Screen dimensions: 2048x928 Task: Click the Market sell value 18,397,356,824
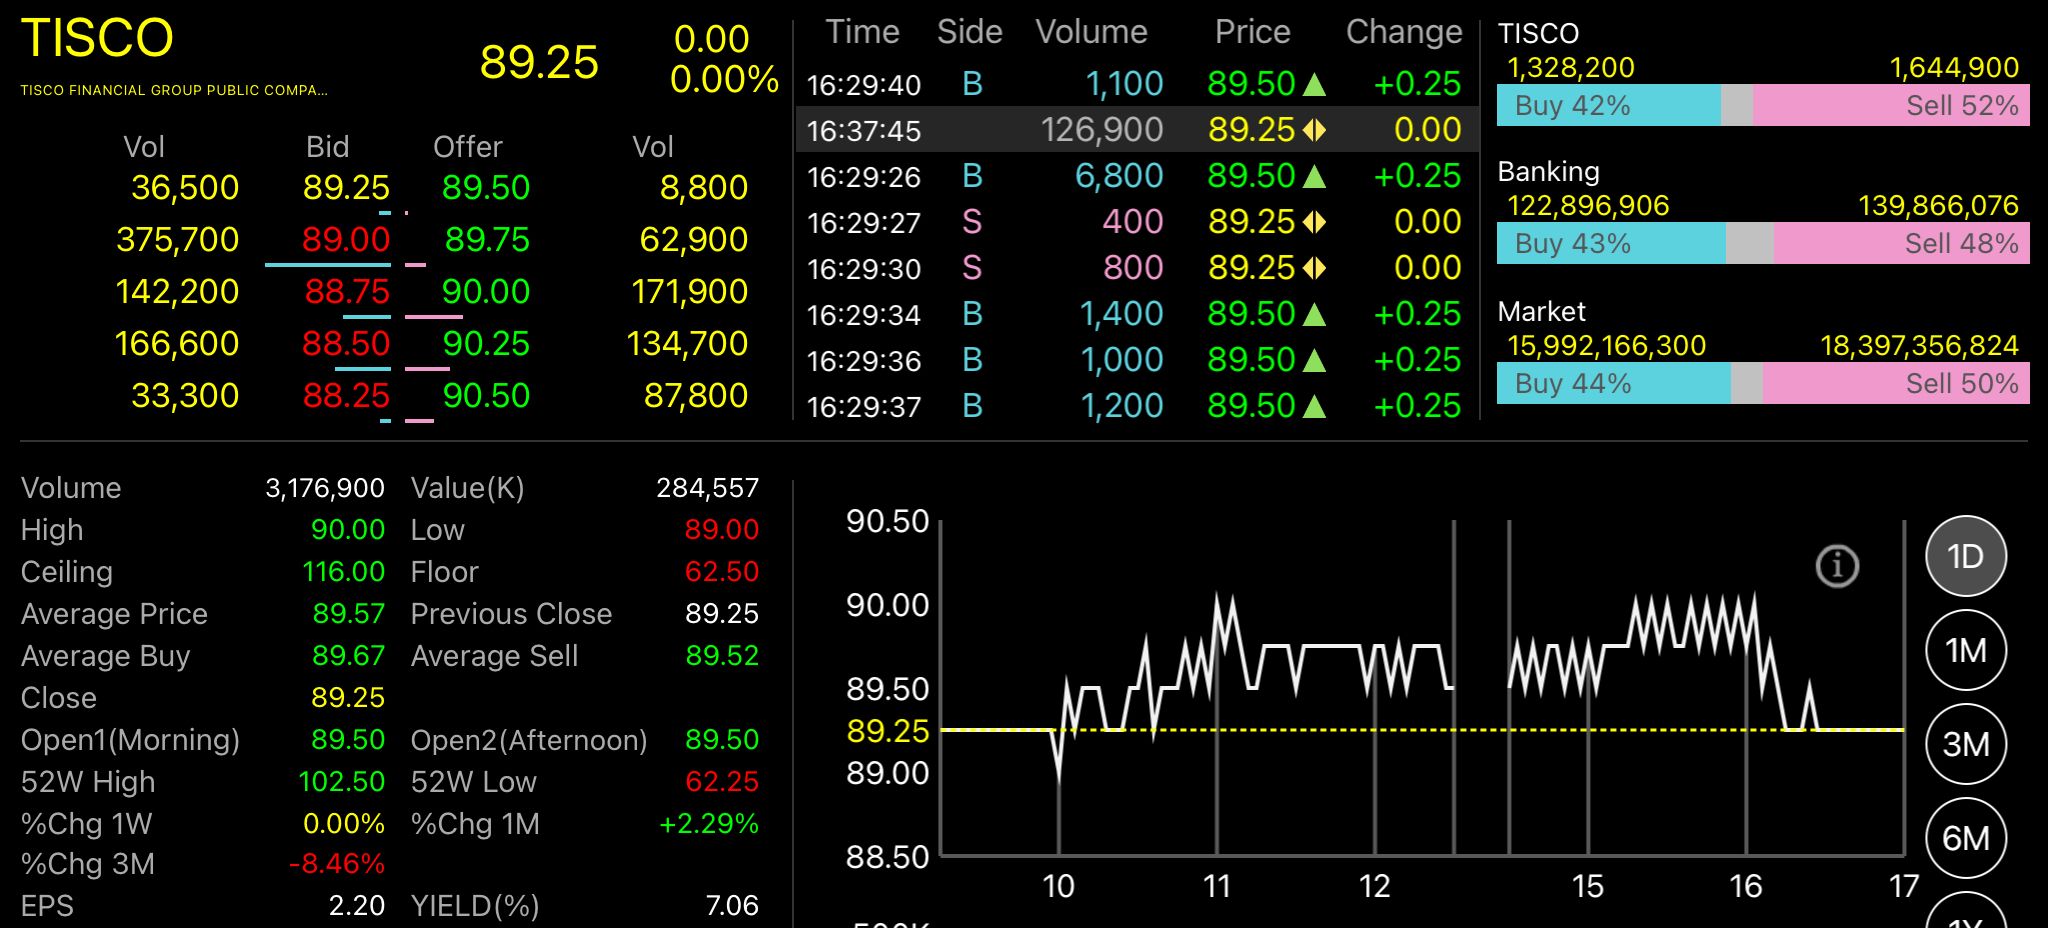[x=1919, y=345]
